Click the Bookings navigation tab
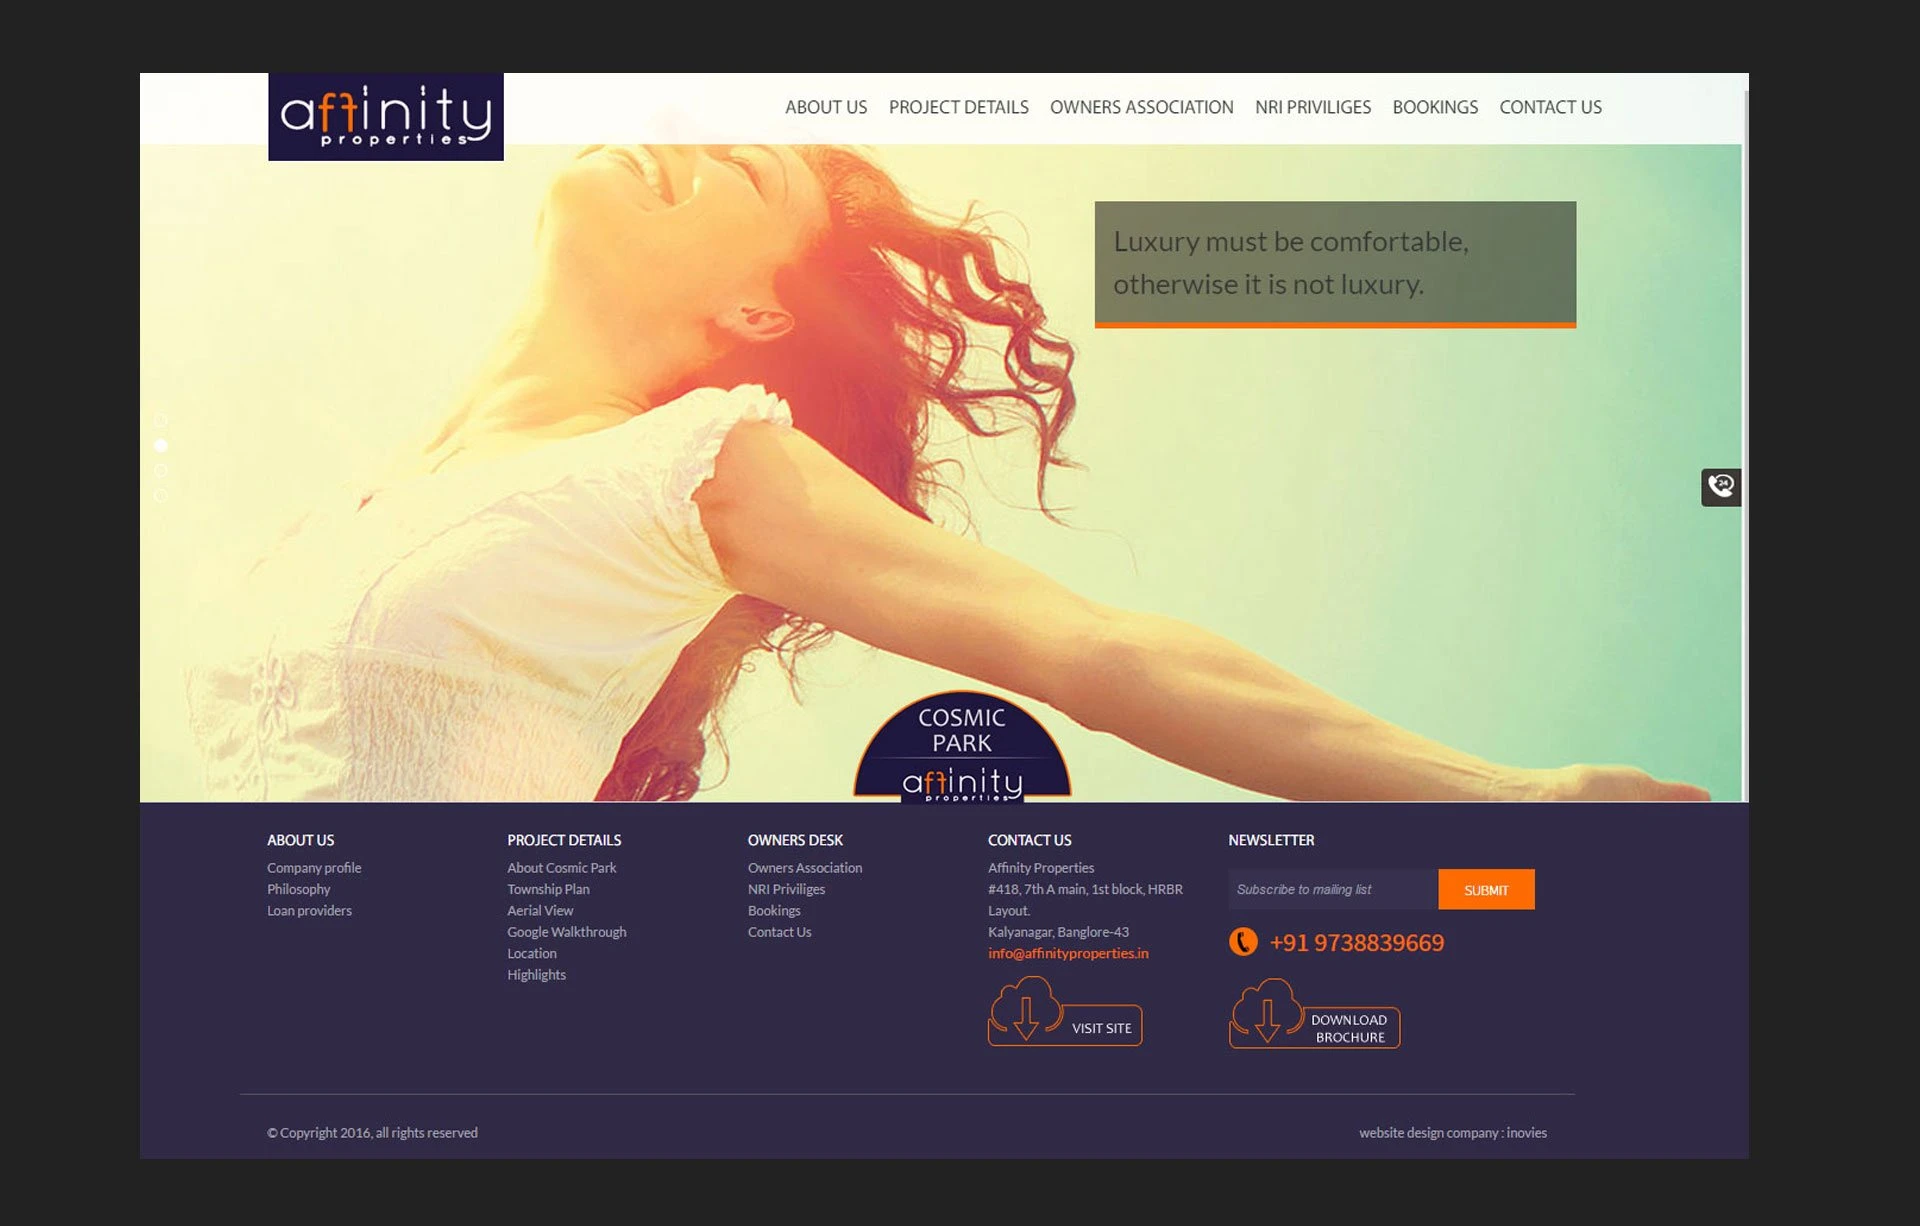Viewport: 1920px width, 1226px height. (1434, 108)
